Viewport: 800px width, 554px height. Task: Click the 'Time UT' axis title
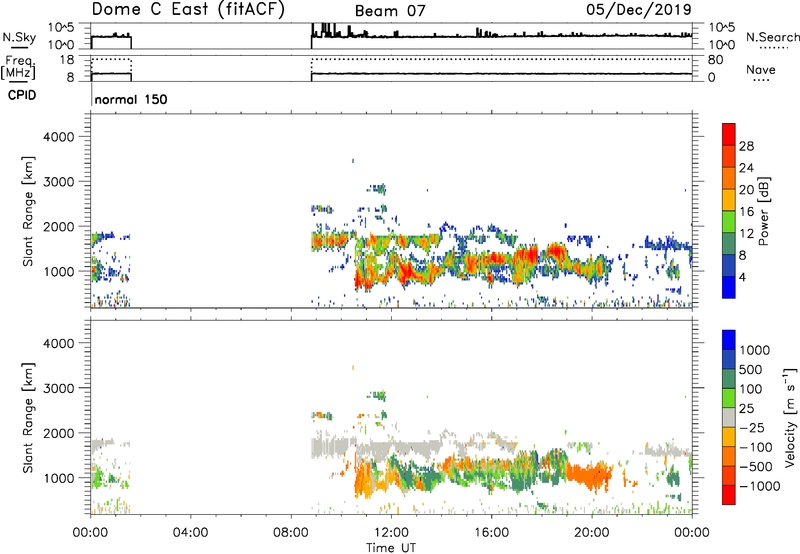coord(391,547)
